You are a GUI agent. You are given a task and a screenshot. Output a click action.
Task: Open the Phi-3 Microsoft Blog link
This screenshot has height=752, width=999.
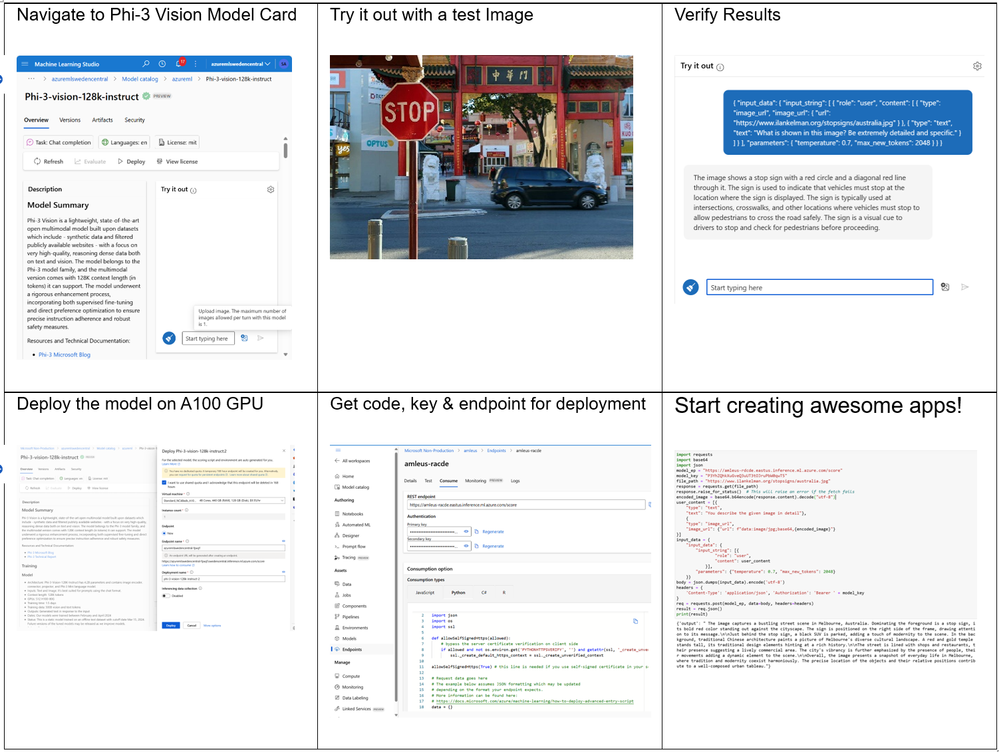(64, 354)
